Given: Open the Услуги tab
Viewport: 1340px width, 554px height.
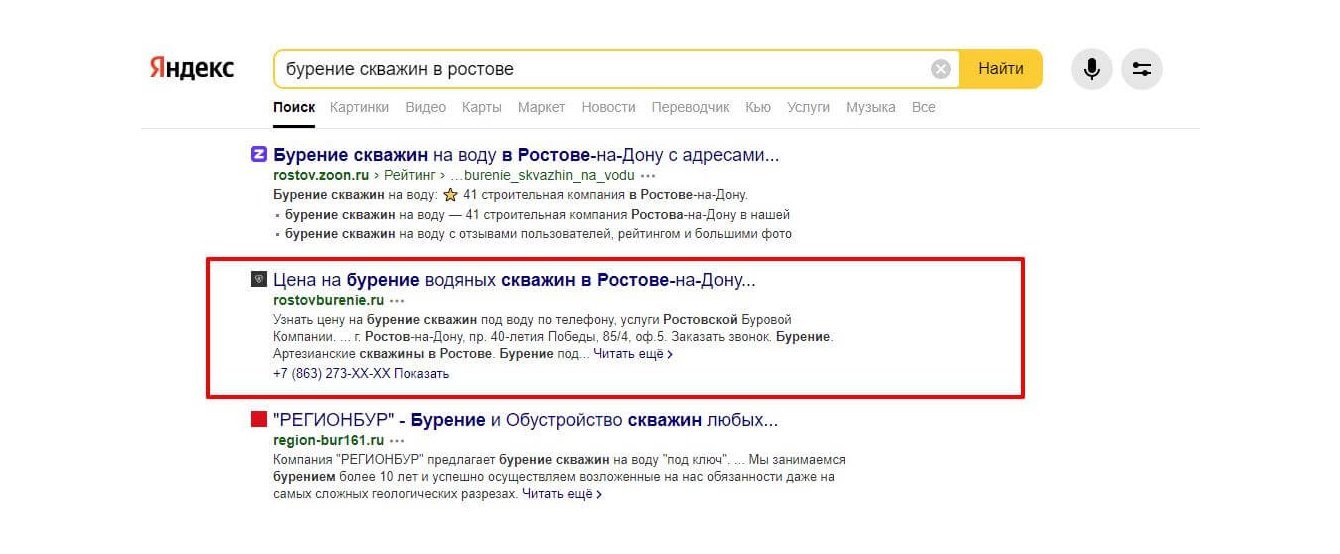Looking at the screenshot, I should [x=808, y=107].
